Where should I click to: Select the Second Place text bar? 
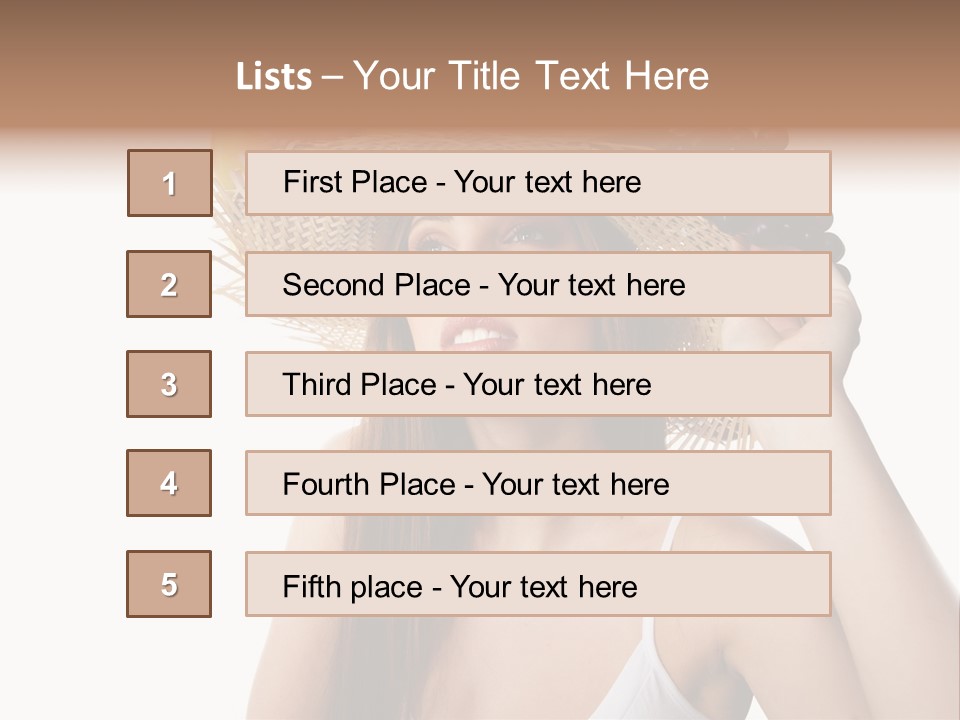tap(538, 284)
